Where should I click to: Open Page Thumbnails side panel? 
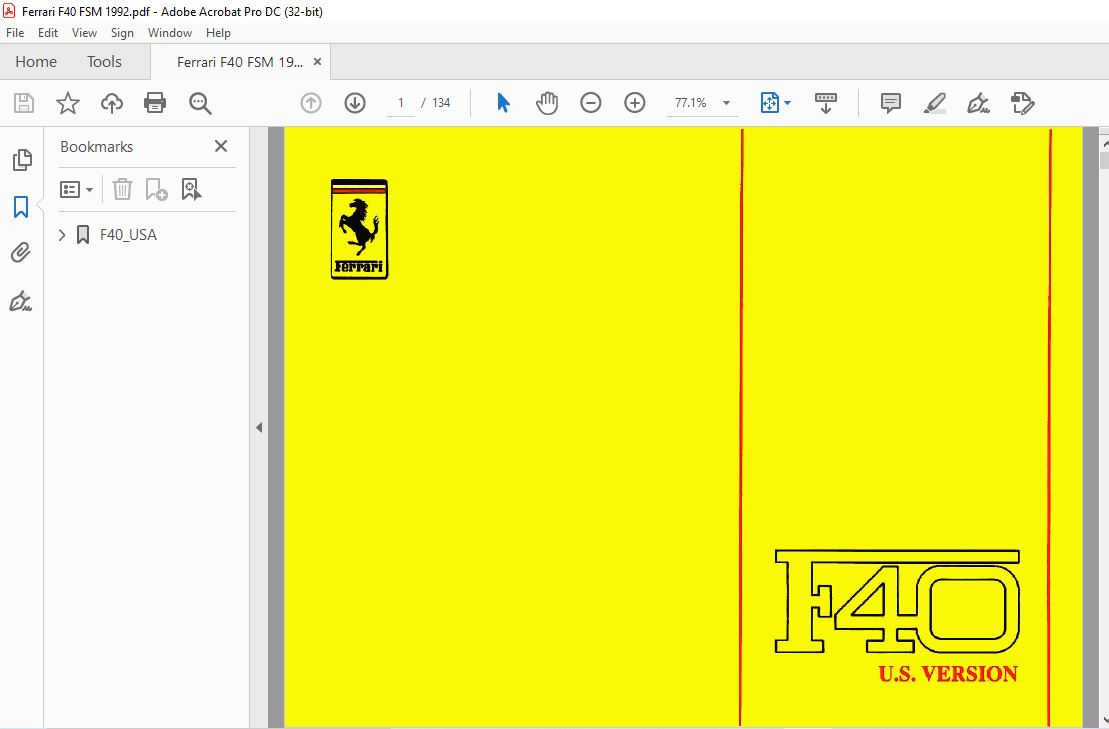click(22, 160)
